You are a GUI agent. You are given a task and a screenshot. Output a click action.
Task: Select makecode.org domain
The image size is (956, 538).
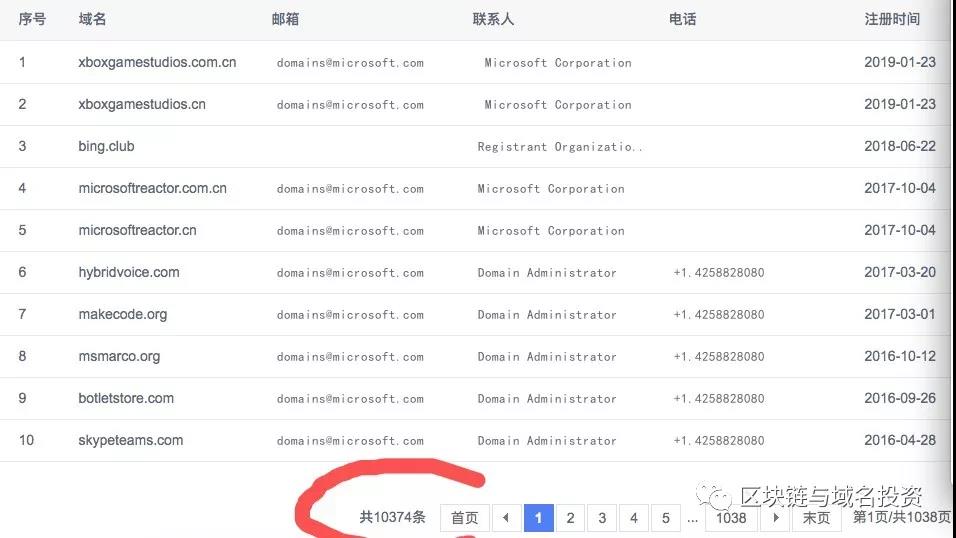[123, 315]
